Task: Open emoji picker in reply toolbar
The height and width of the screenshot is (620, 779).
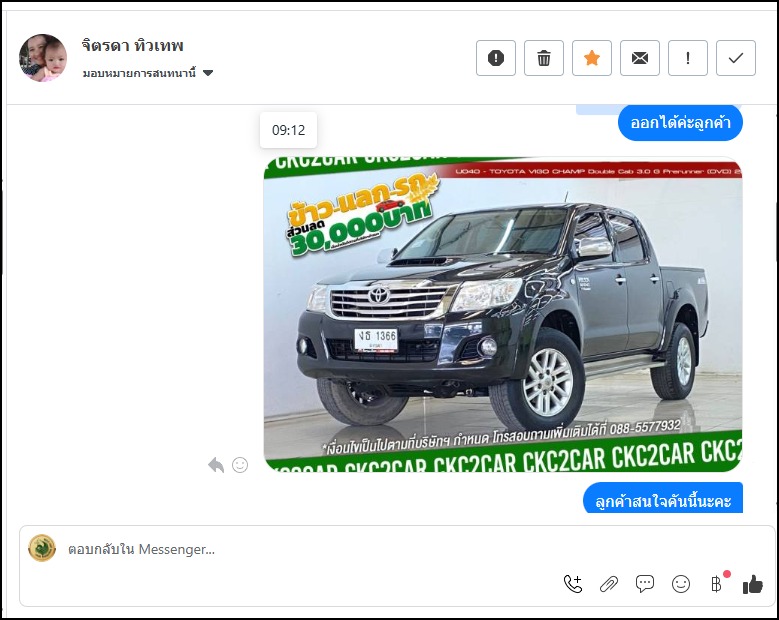Action: 681,584
